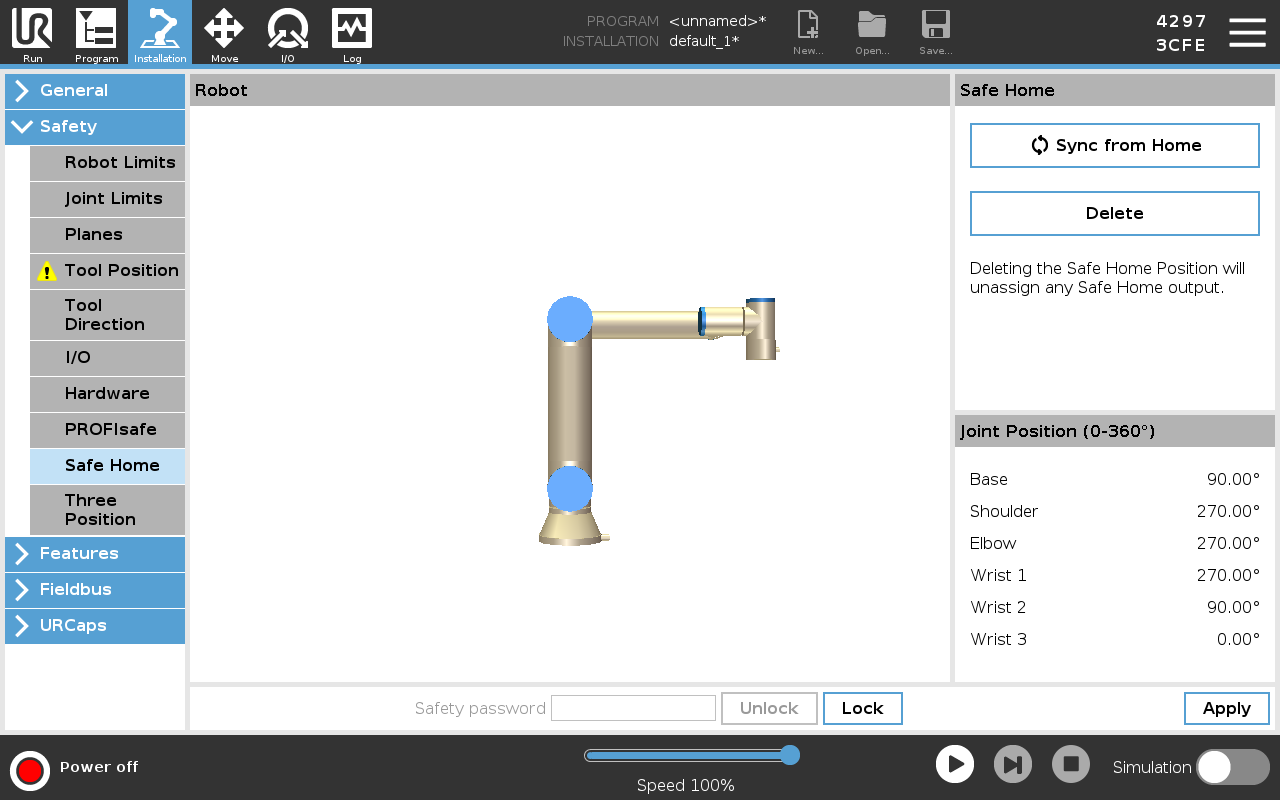Click the red Power off indicator
1280x800 pixels.
(30, 770)
